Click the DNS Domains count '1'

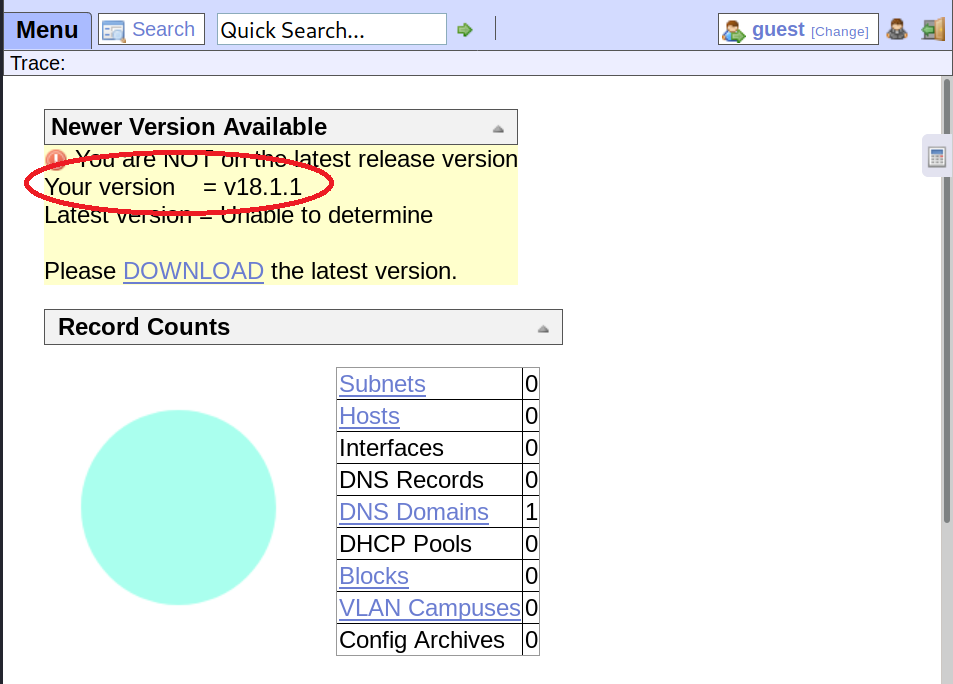click(531, 512)
